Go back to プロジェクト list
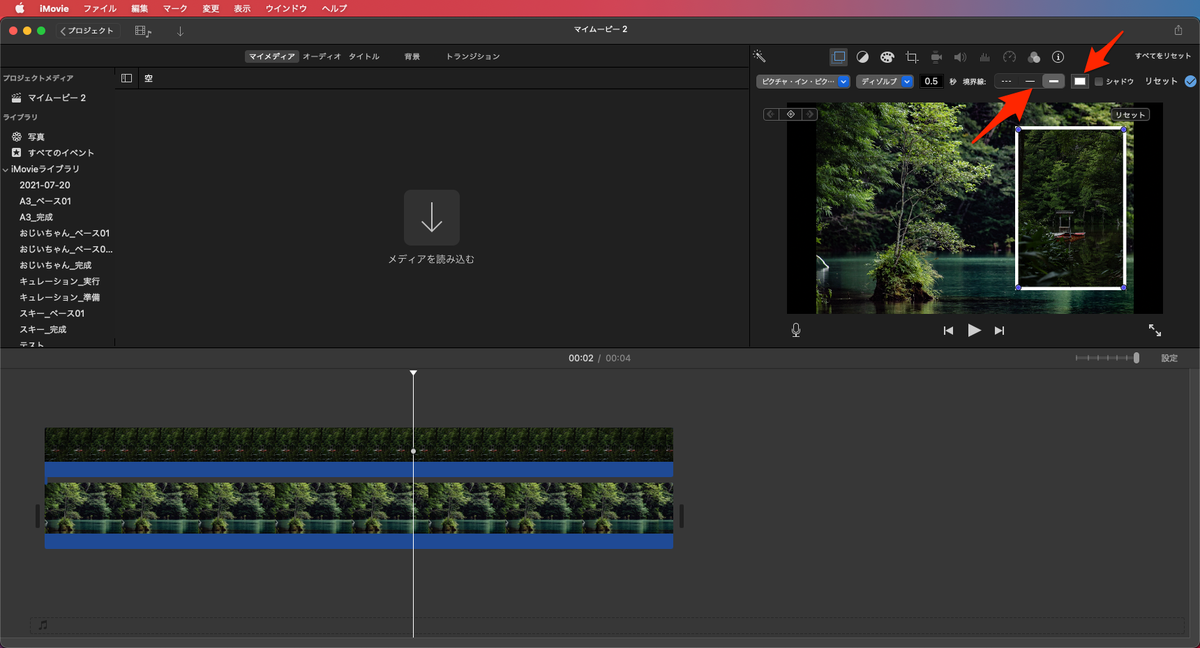Screen dimensions: 1200x648 tap(87, 31)
